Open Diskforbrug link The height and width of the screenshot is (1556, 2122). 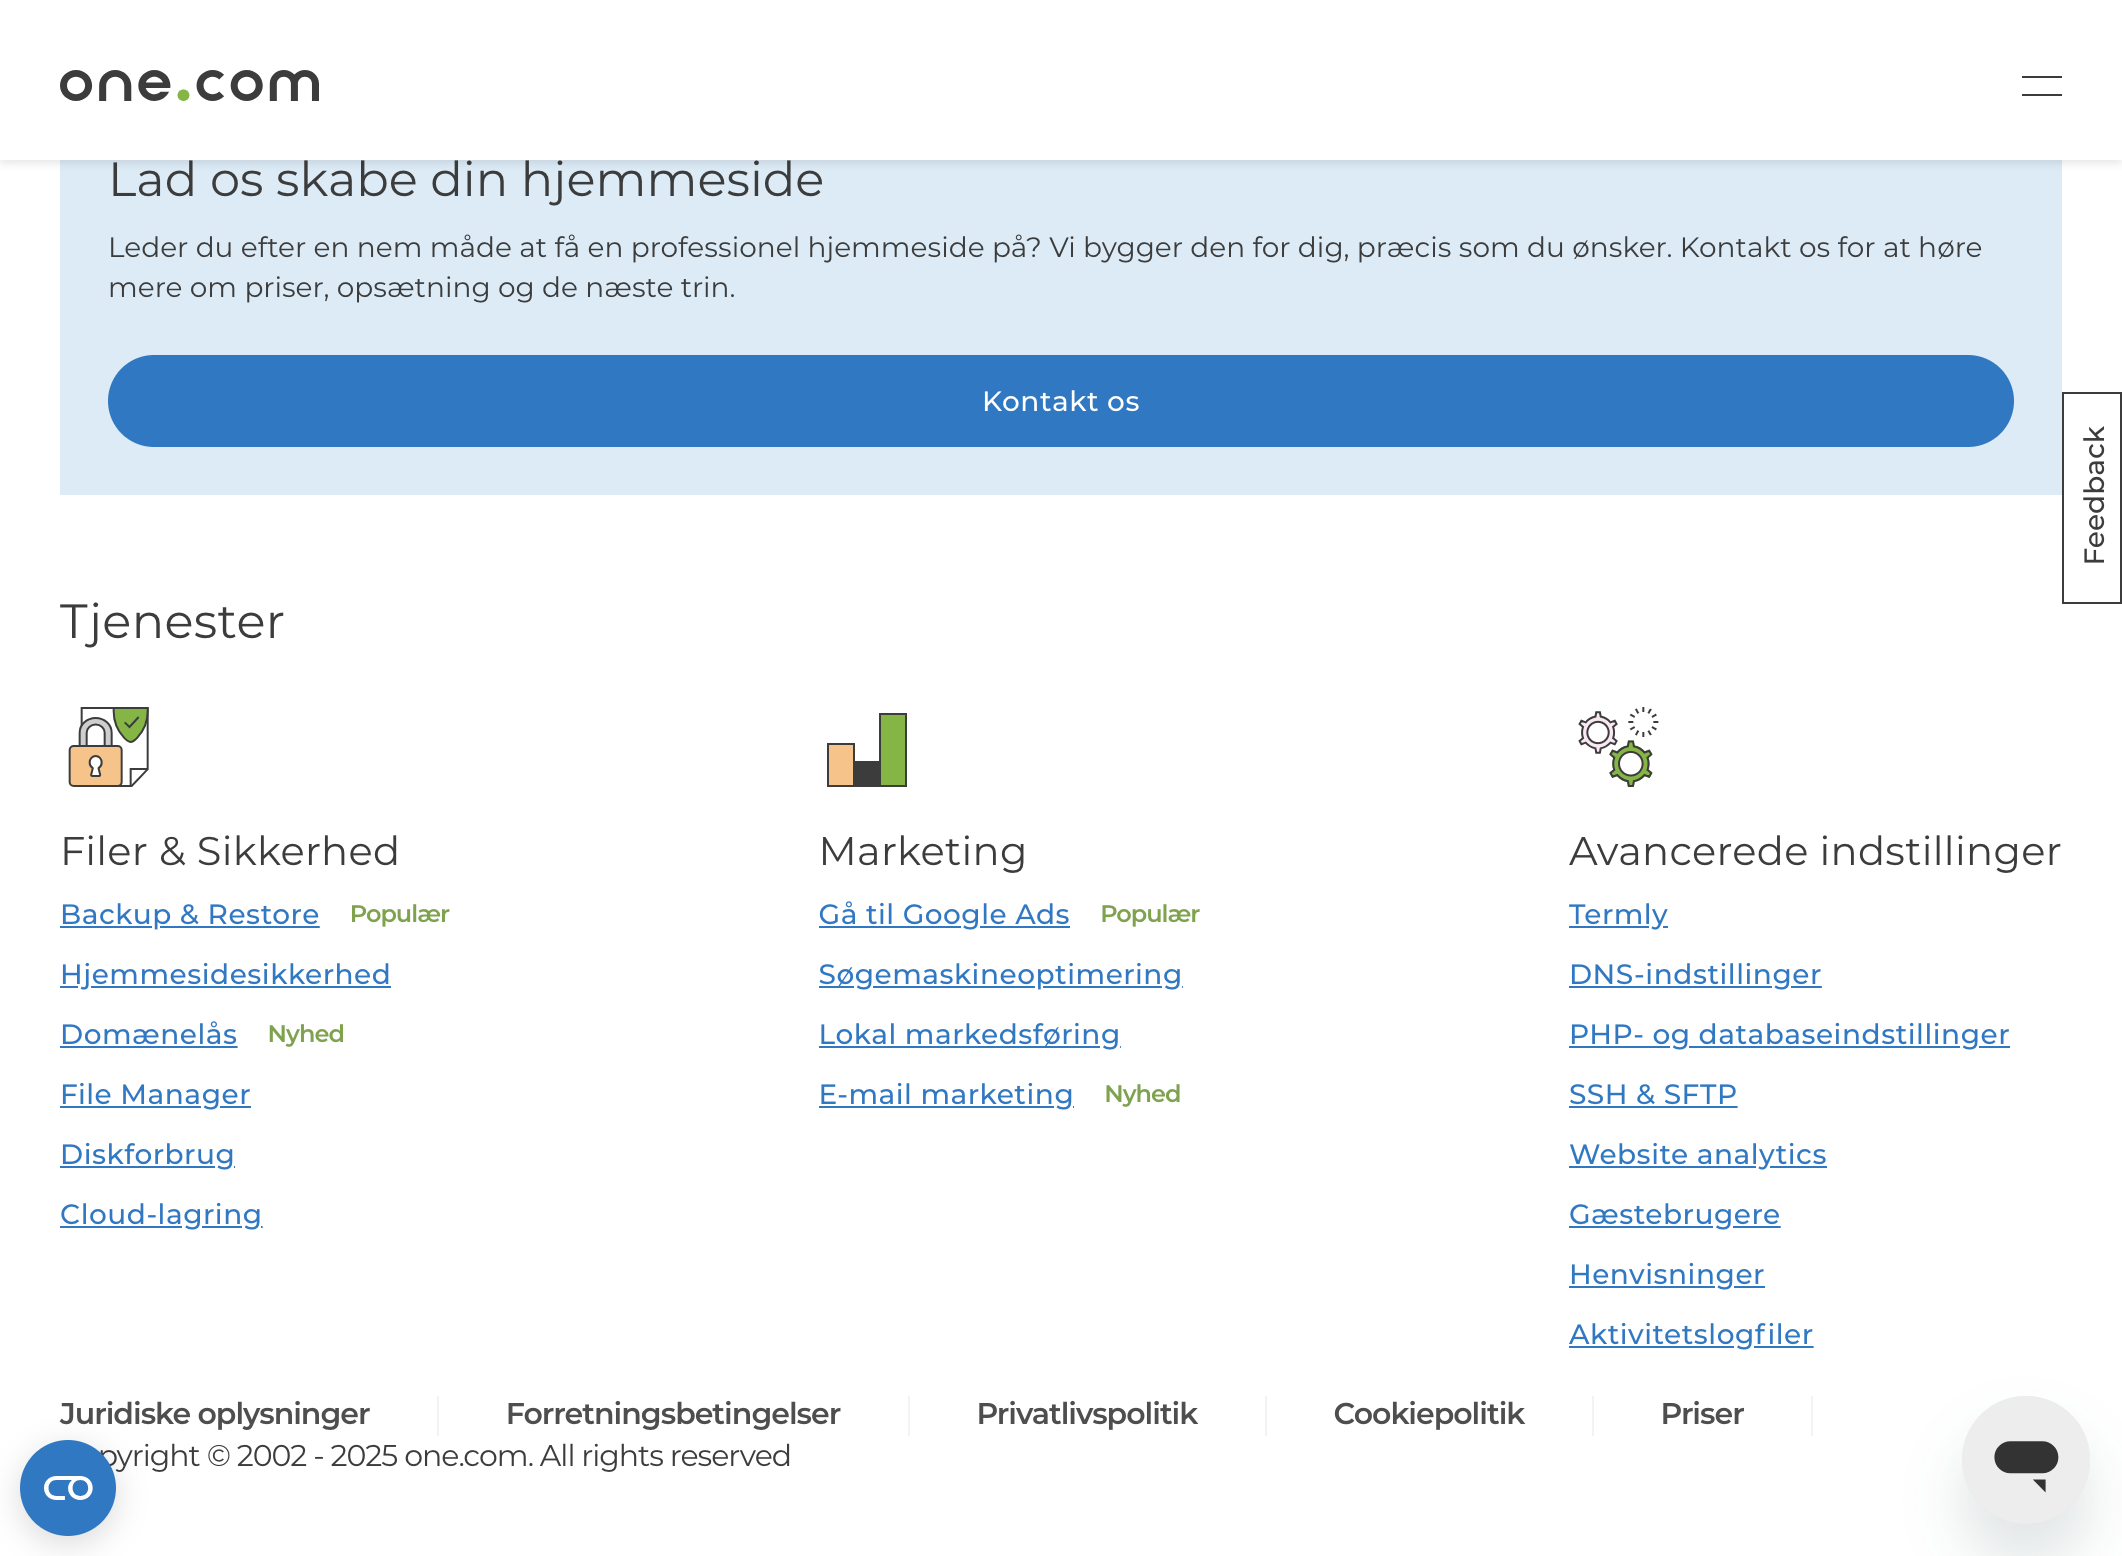(x=147, y=1154)
